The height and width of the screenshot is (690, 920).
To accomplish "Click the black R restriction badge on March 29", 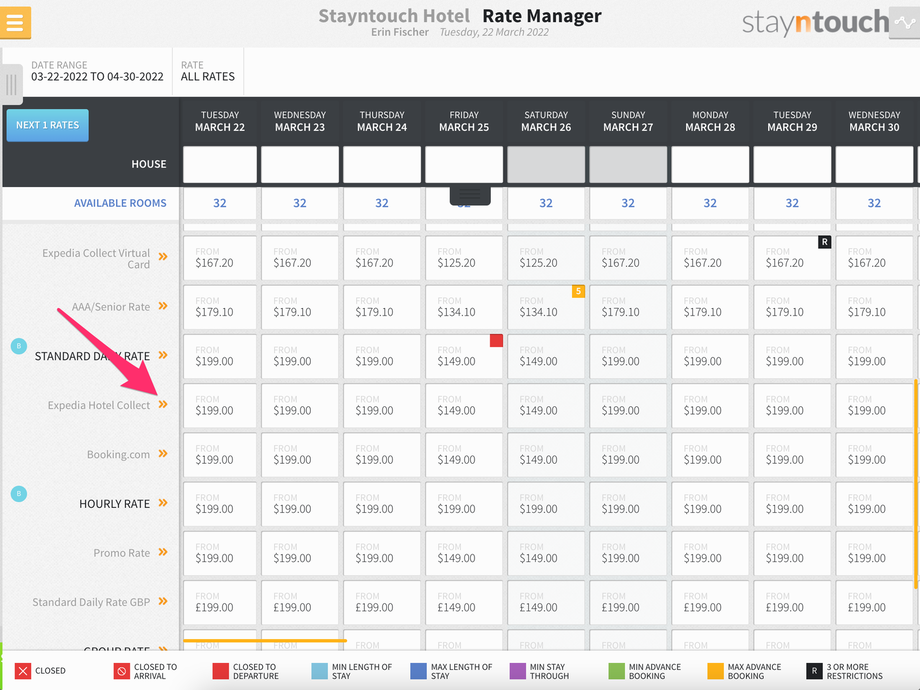I will pyautogui.click(x=824, y=242).
